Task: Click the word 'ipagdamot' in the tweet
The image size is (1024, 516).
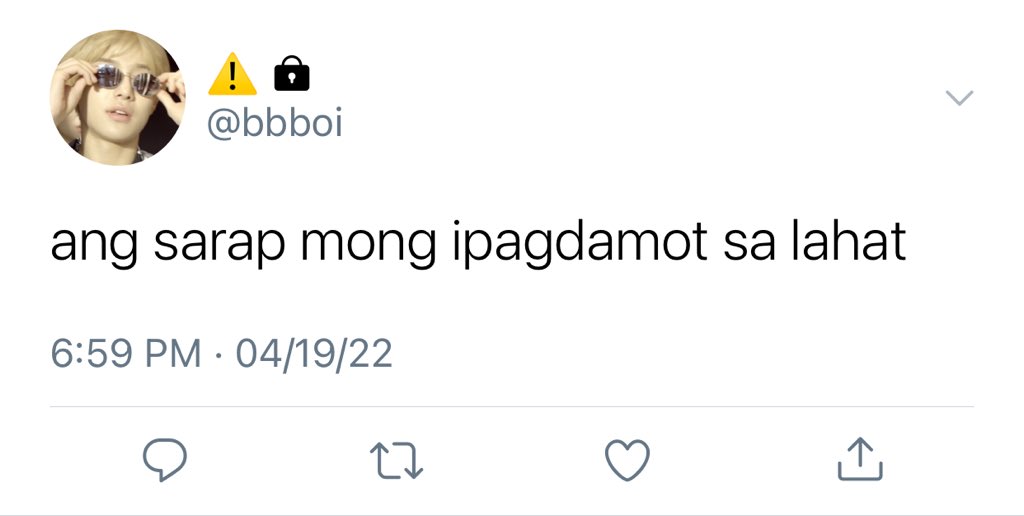Action: click(x=580, y=242)
